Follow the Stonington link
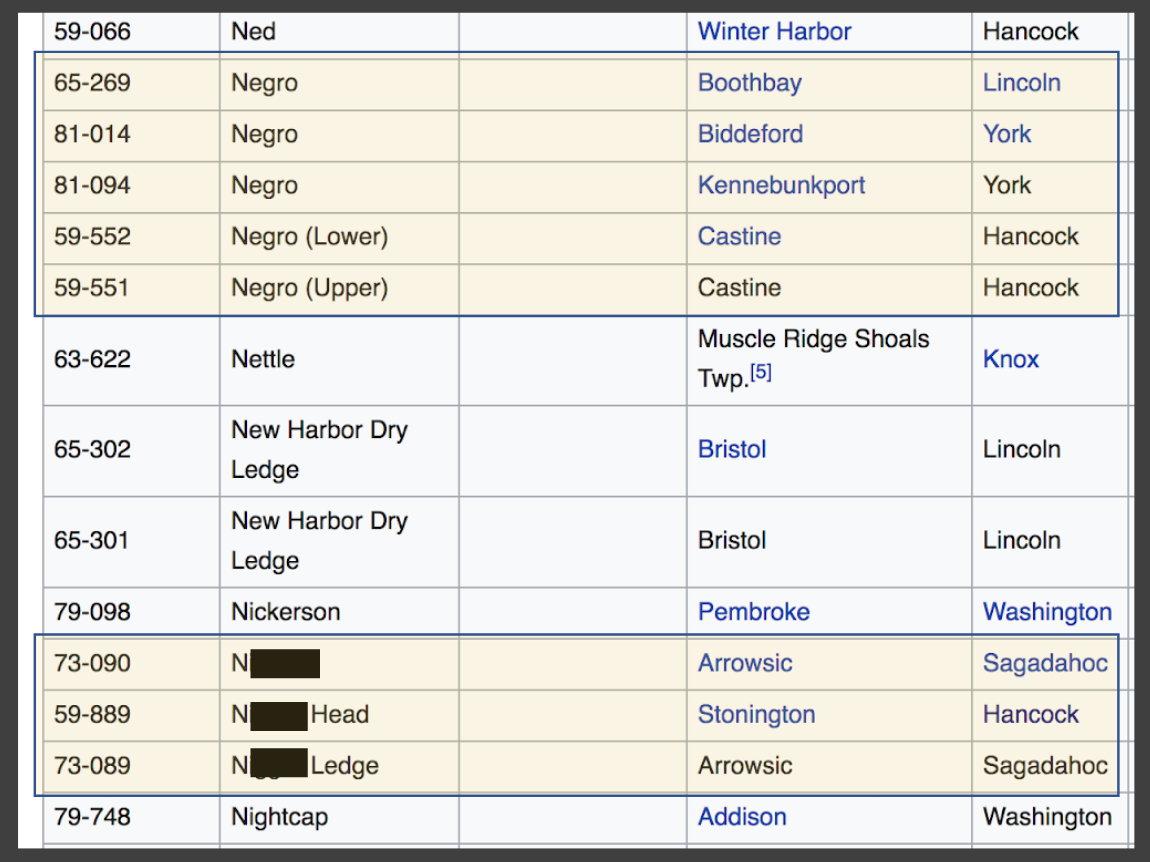 pos(756,714)
